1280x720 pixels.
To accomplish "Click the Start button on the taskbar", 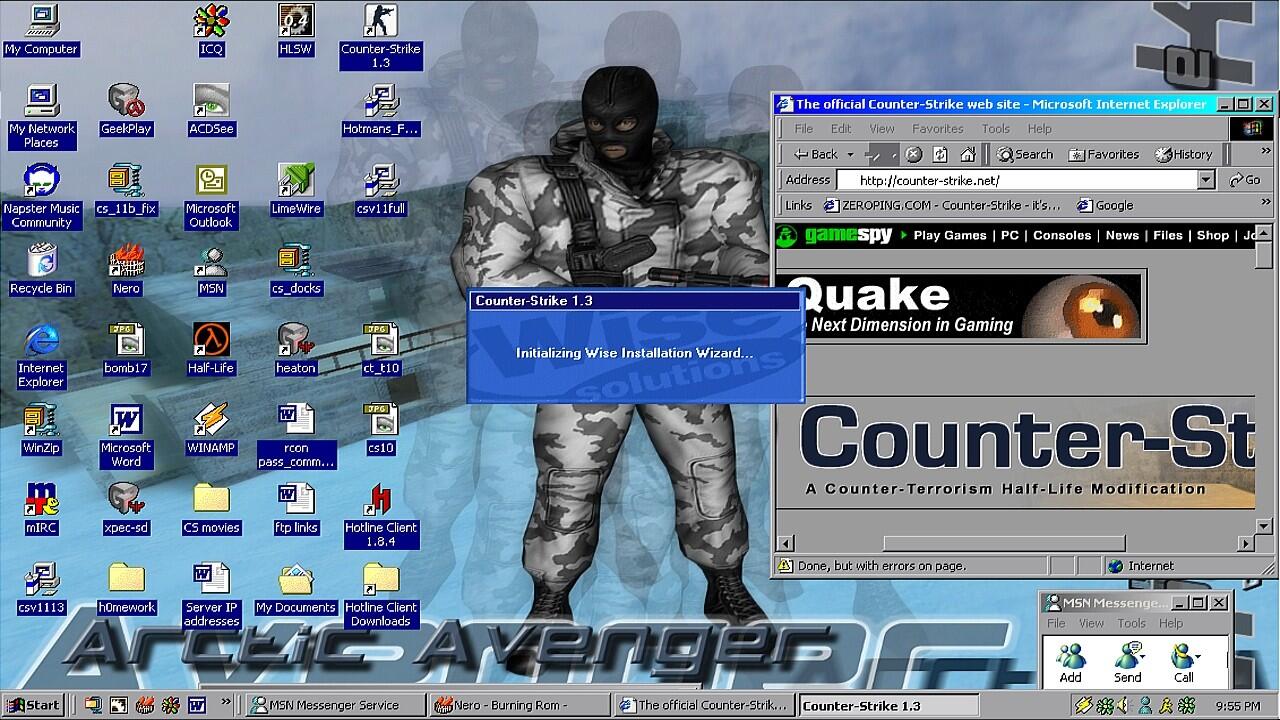I will 33,705.
